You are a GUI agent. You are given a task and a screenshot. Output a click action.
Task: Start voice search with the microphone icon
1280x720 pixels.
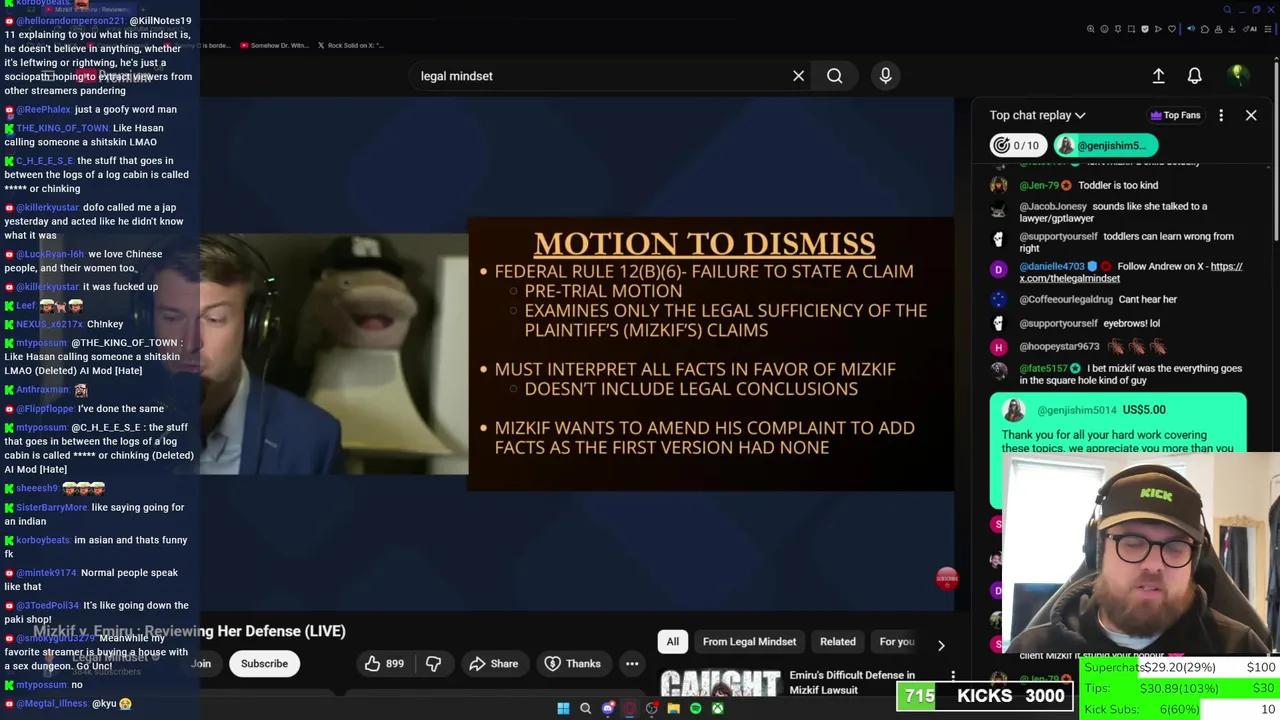[x=885, y=76]
